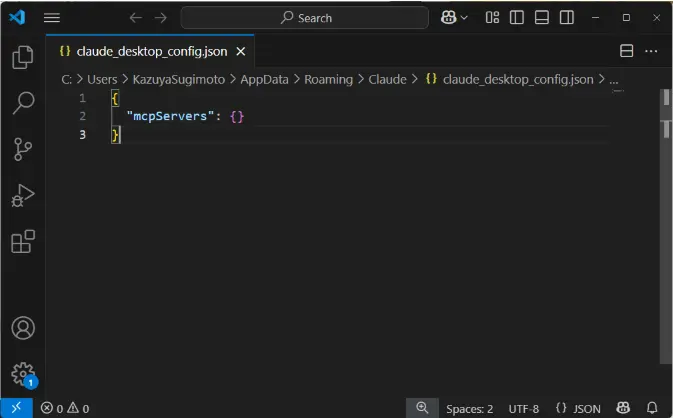Open the Explorer view in activity bar
This screenshot has height=418, width=673.
tap(22, 58)
